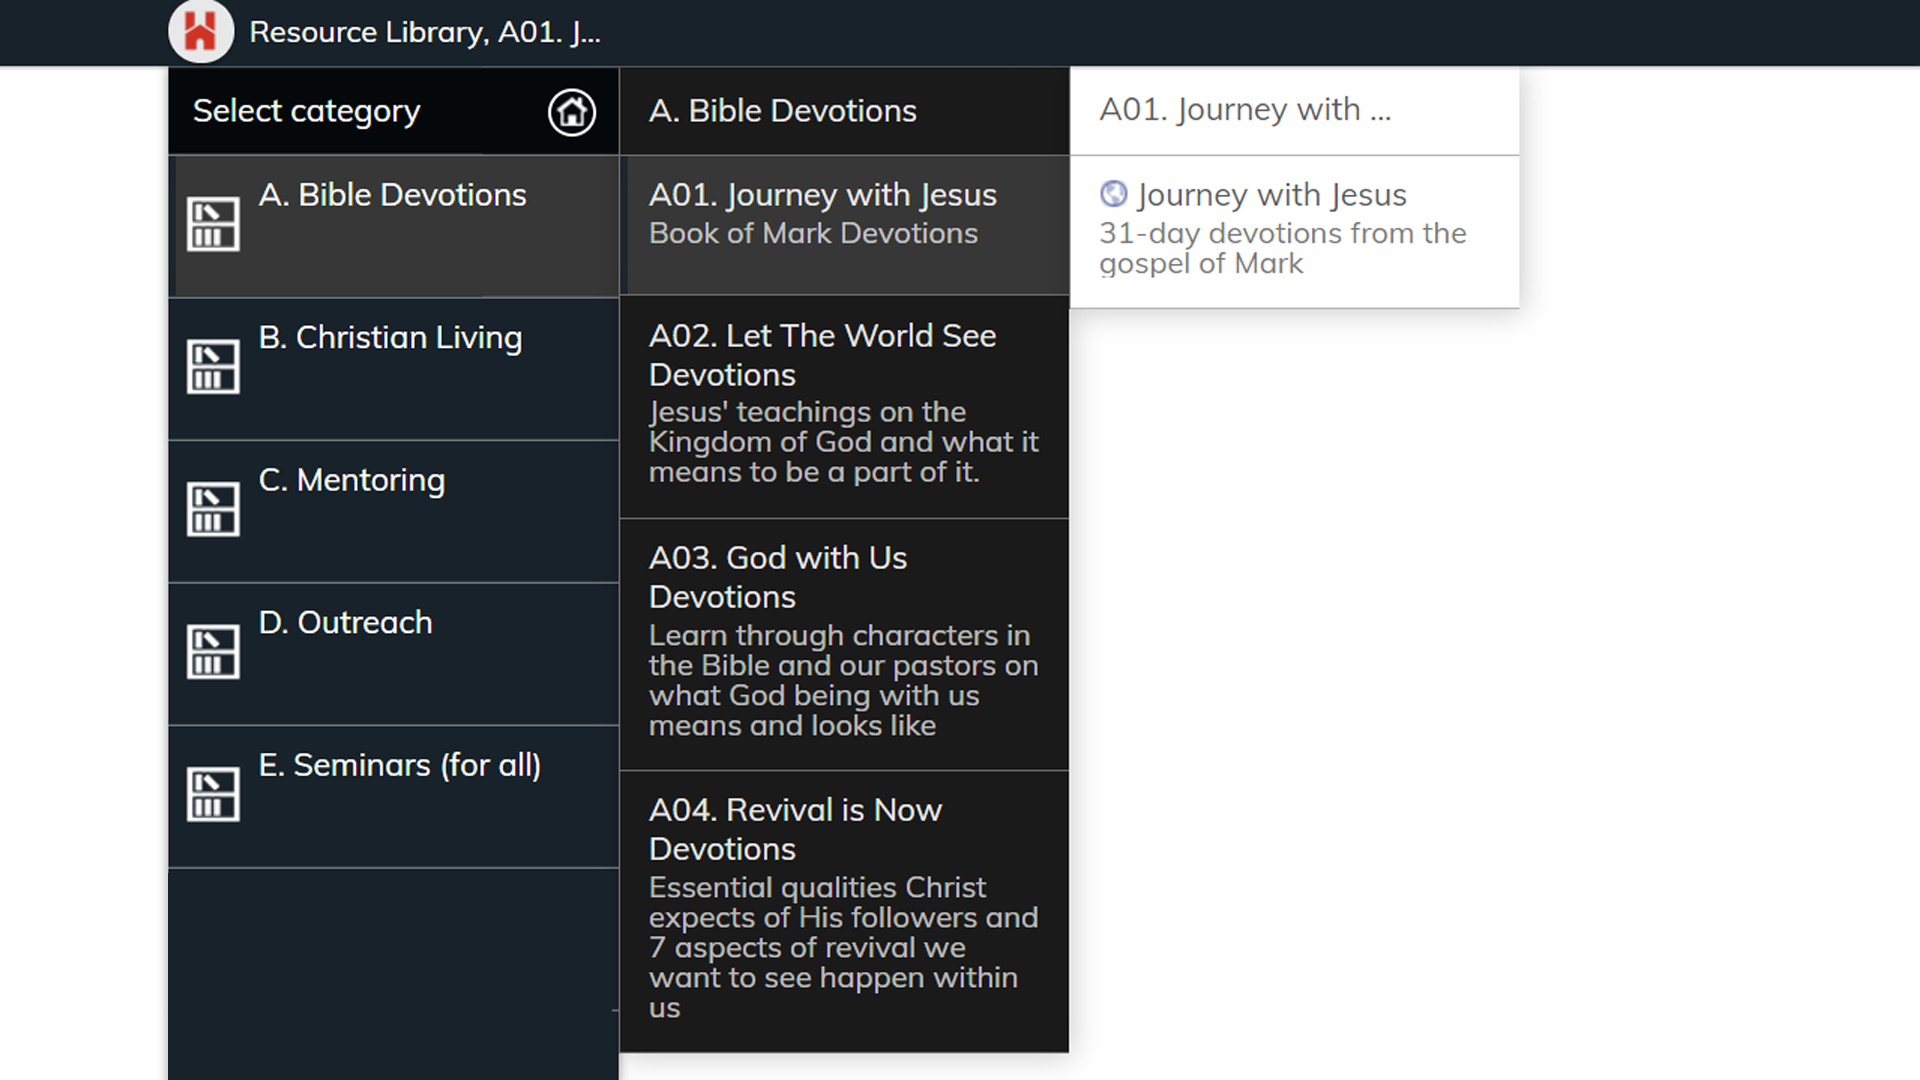The height and width of the screenshot is (1080, 1920).
Task: Choose A03. God with Us Devotions
Action: tap(845, 645)
